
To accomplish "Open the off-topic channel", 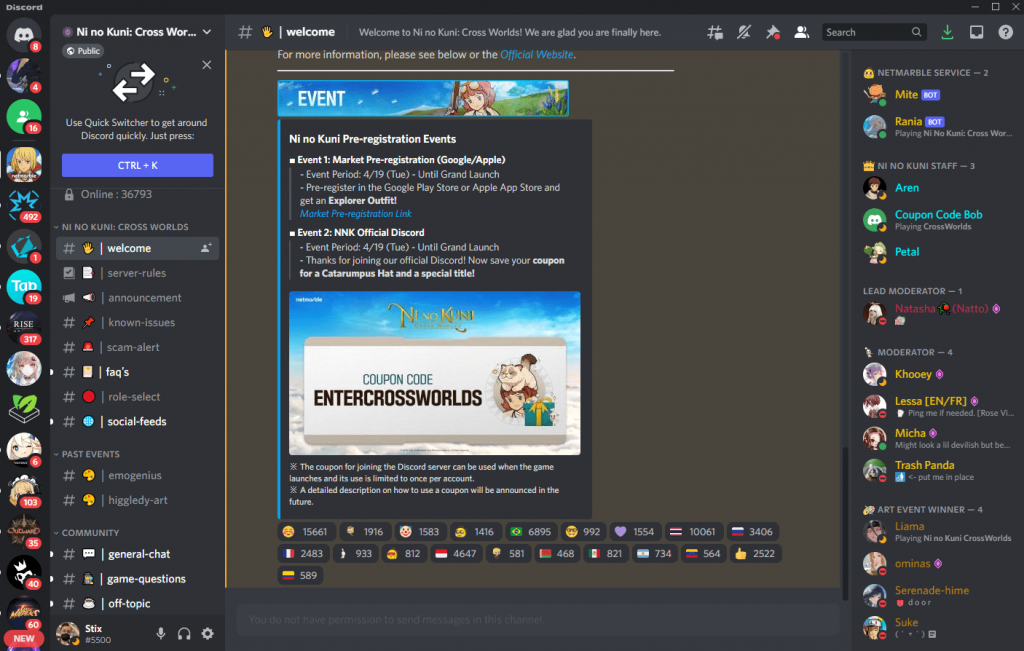I will (137, 603).
